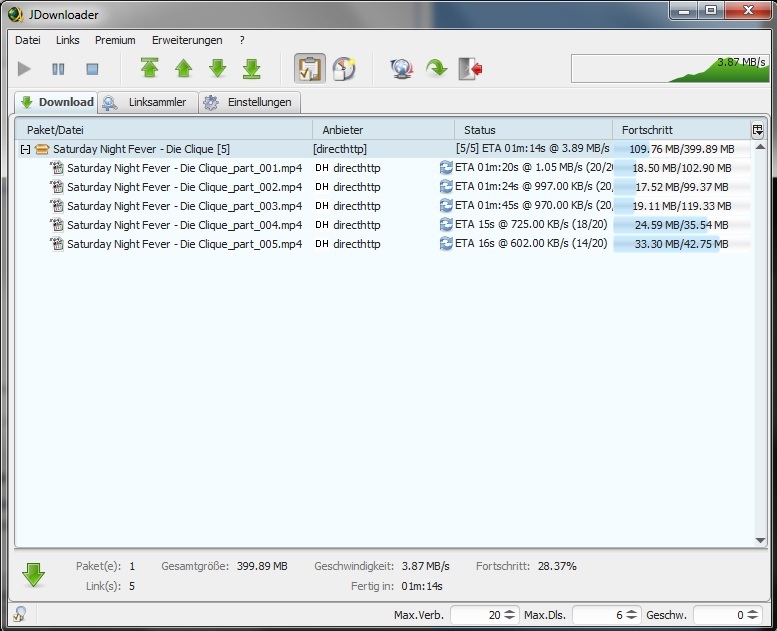
Task: Click progress bar 18.50 MB/102.90 MB
Action: tap(681, 168)
